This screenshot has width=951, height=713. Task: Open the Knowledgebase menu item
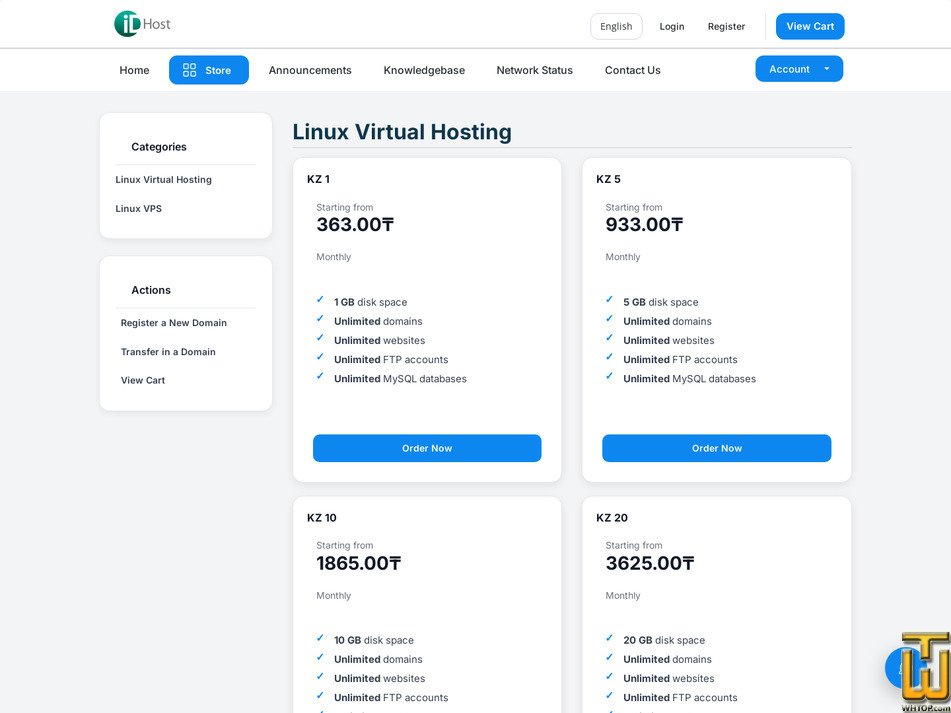pyautogui.click(x=424, y=70)
